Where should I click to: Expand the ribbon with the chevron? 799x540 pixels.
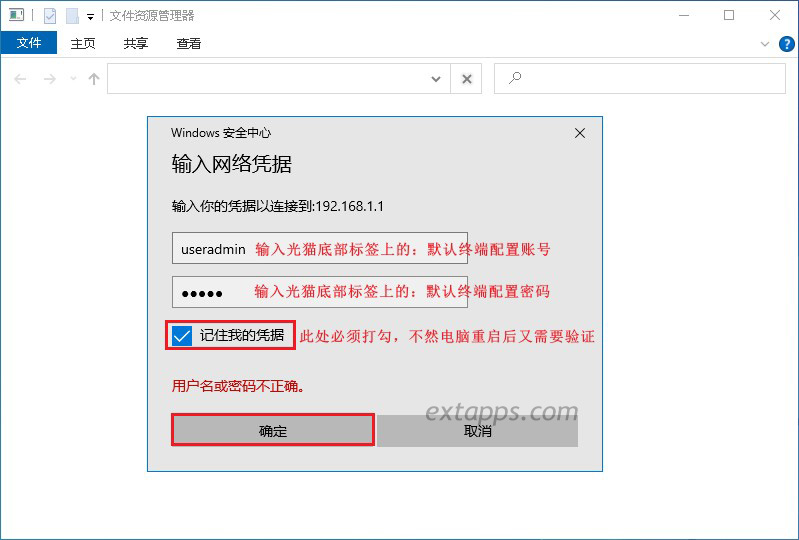[x=765, y=44]
